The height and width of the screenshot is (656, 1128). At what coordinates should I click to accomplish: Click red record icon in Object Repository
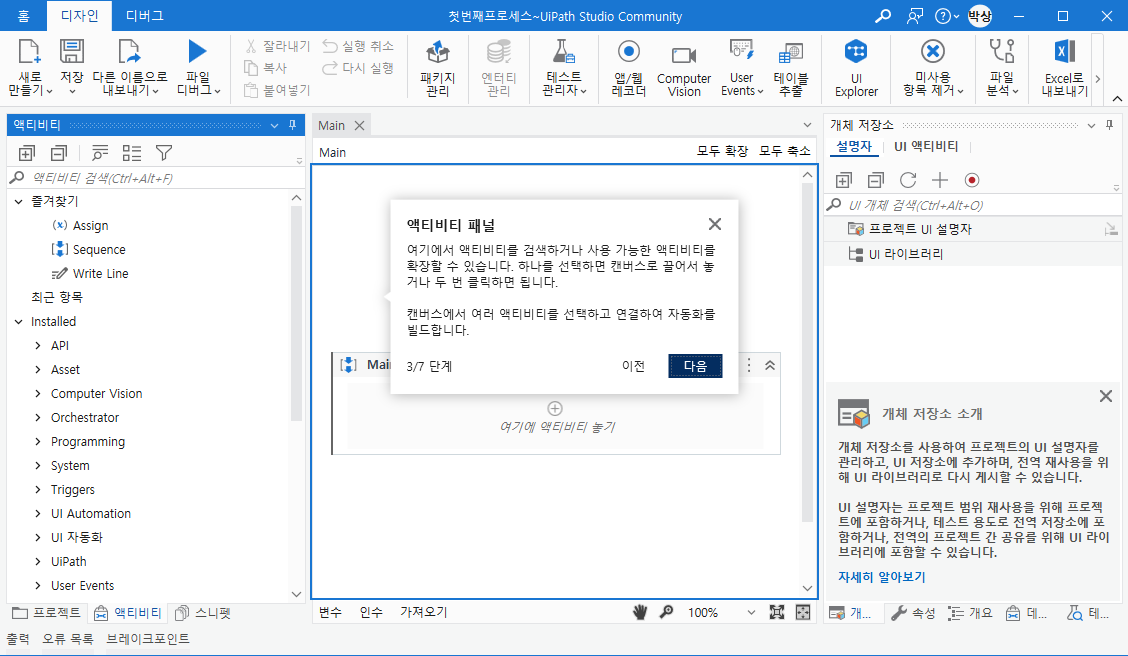972,180
